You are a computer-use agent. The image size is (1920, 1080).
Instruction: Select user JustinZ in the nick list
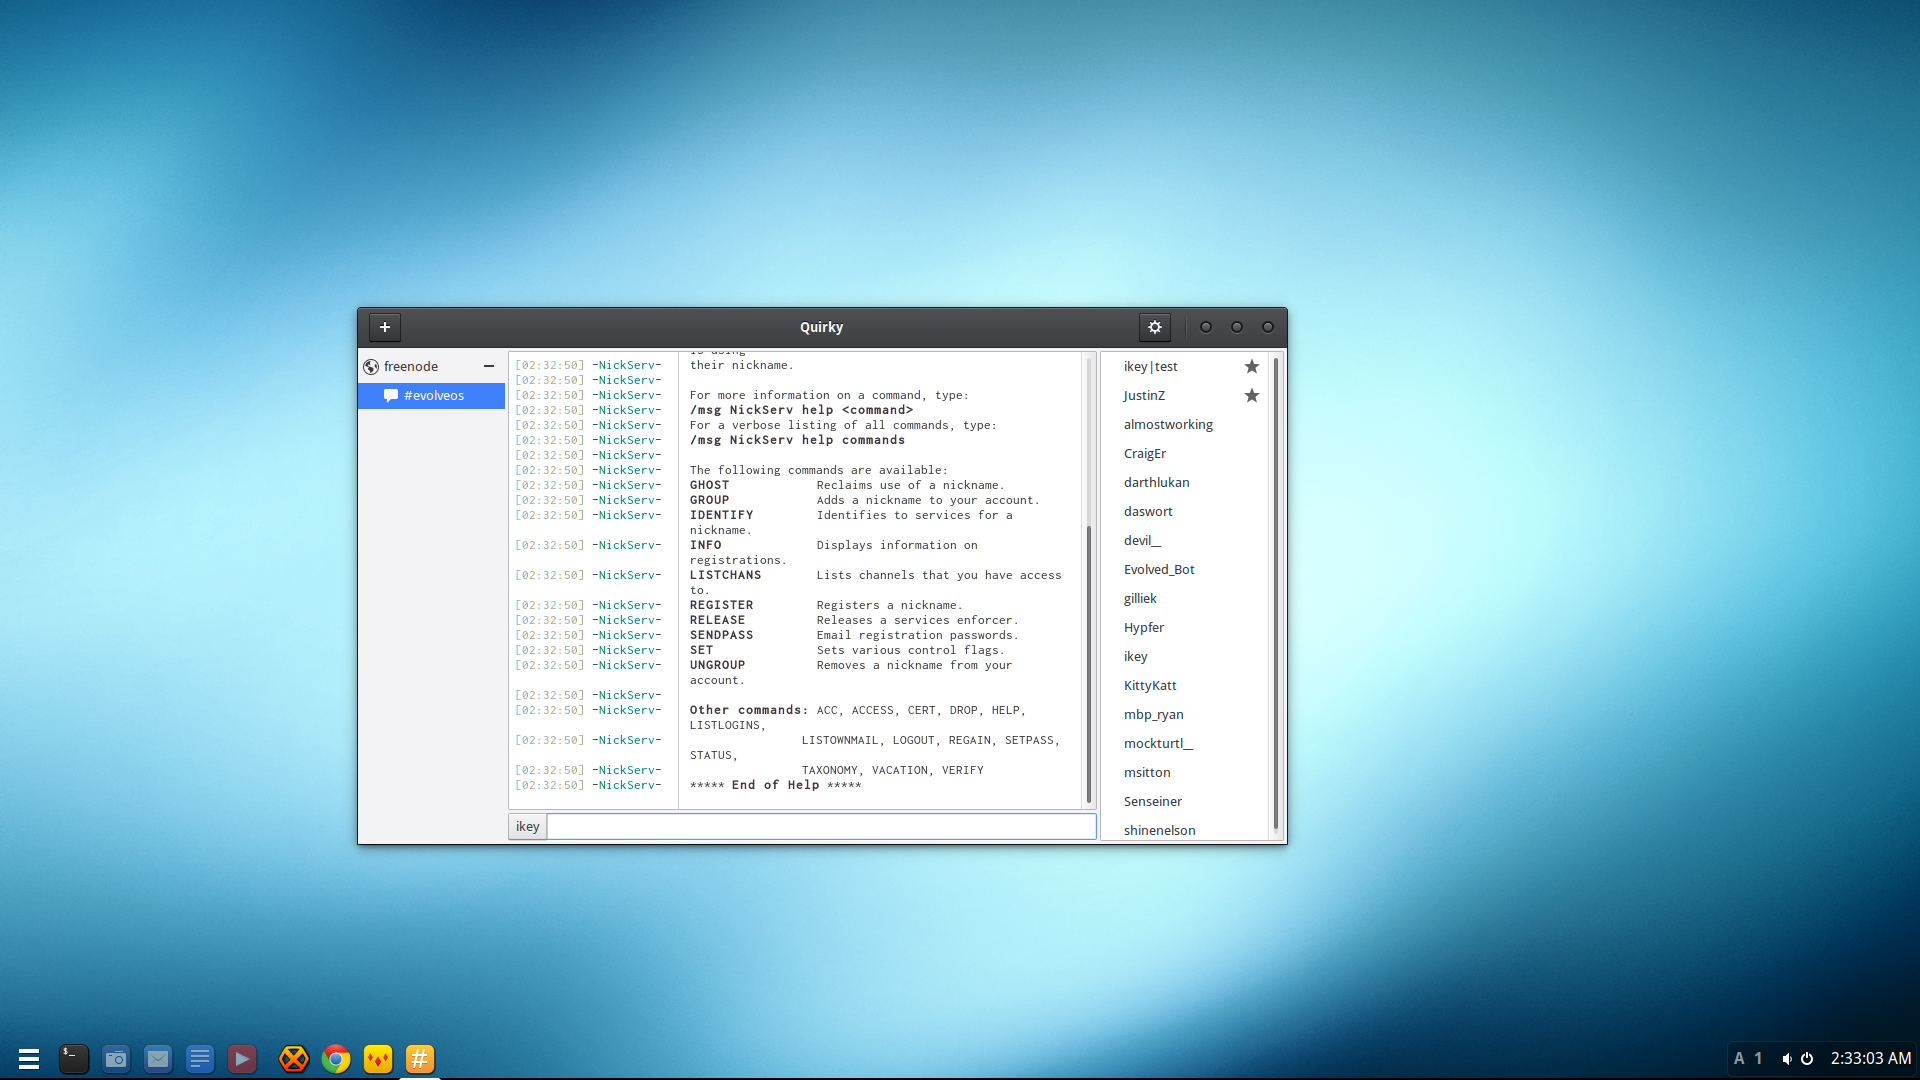tap(1185, 395)
